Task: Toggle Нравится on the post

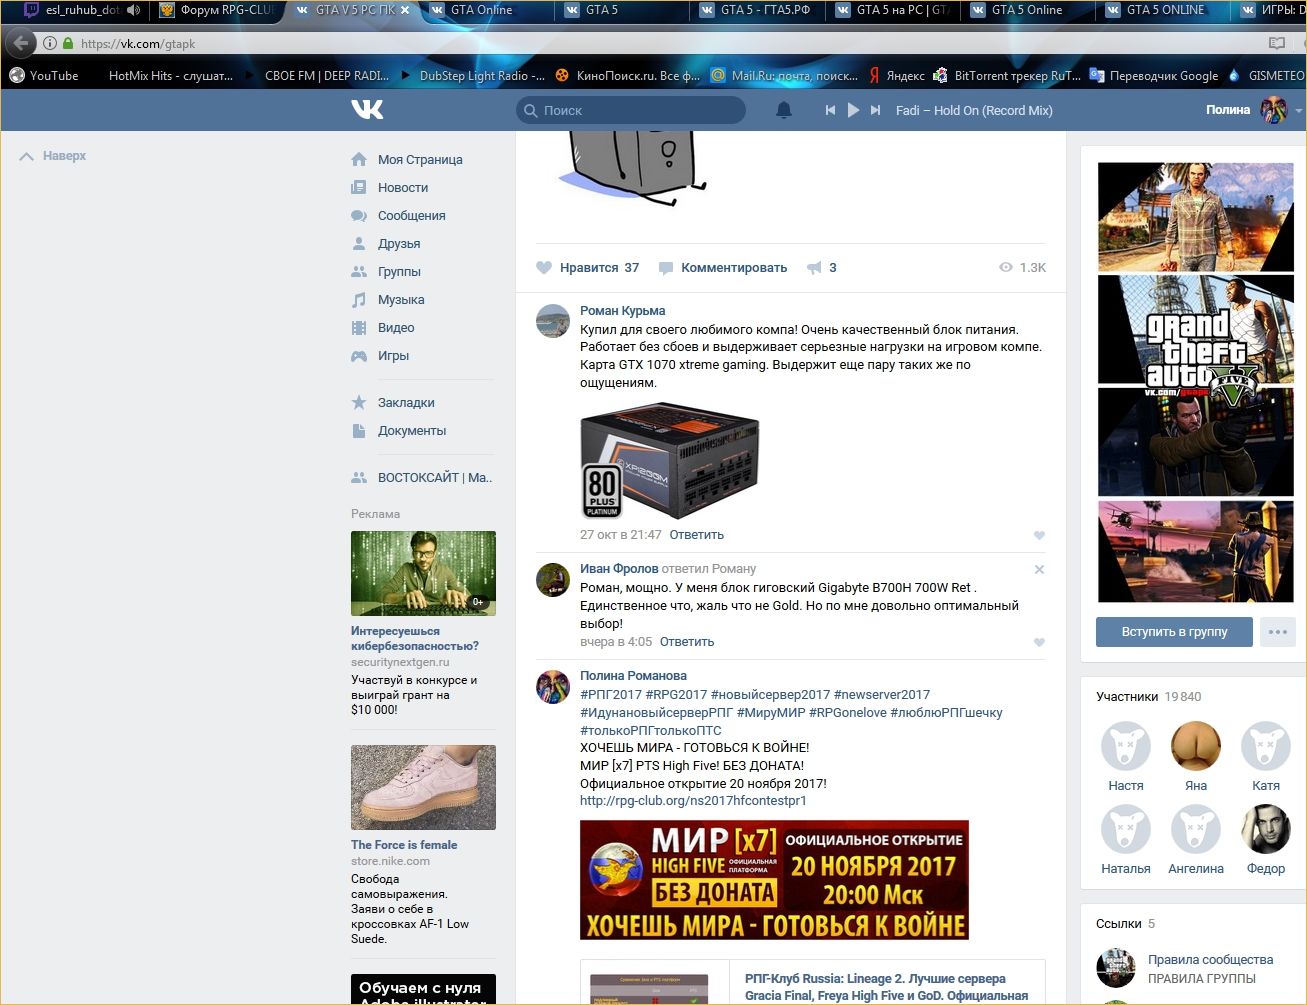Action: (588, 268)
